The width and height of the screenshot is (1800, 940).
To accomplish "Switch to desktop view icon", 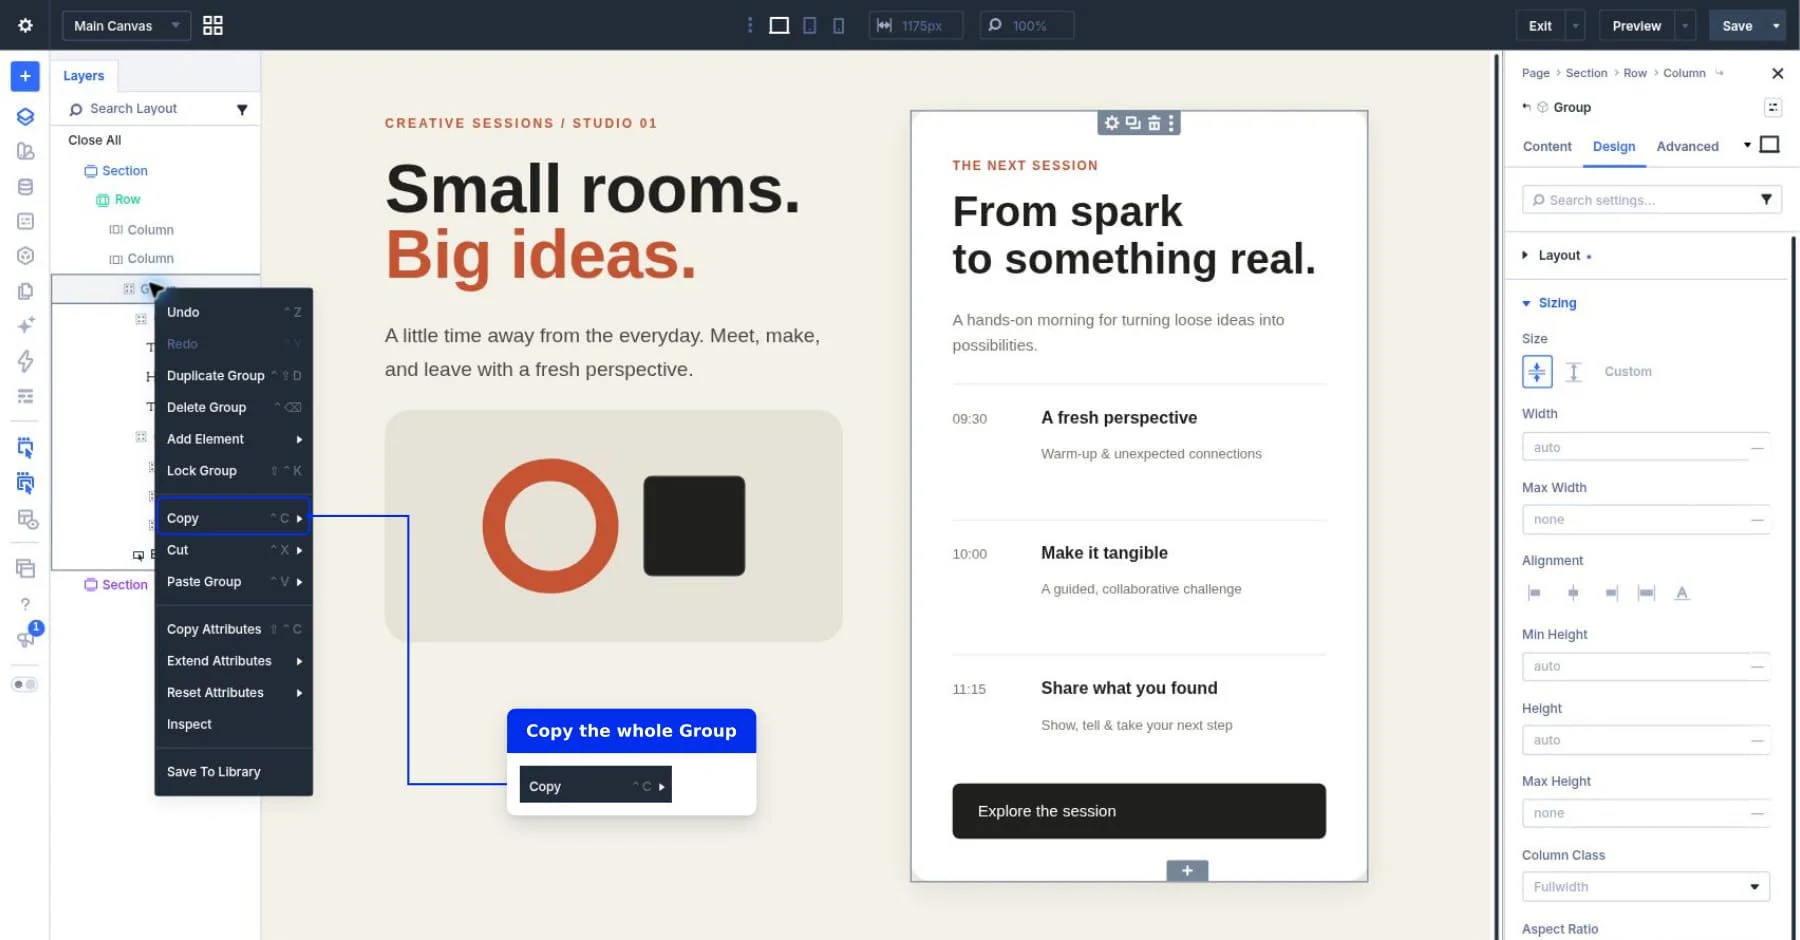I will tap(779, 25).
